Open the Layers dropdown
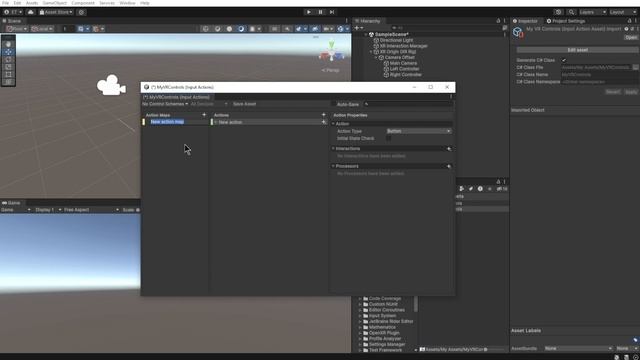Viewport: 640px width, 360px height. coord(592,12)
